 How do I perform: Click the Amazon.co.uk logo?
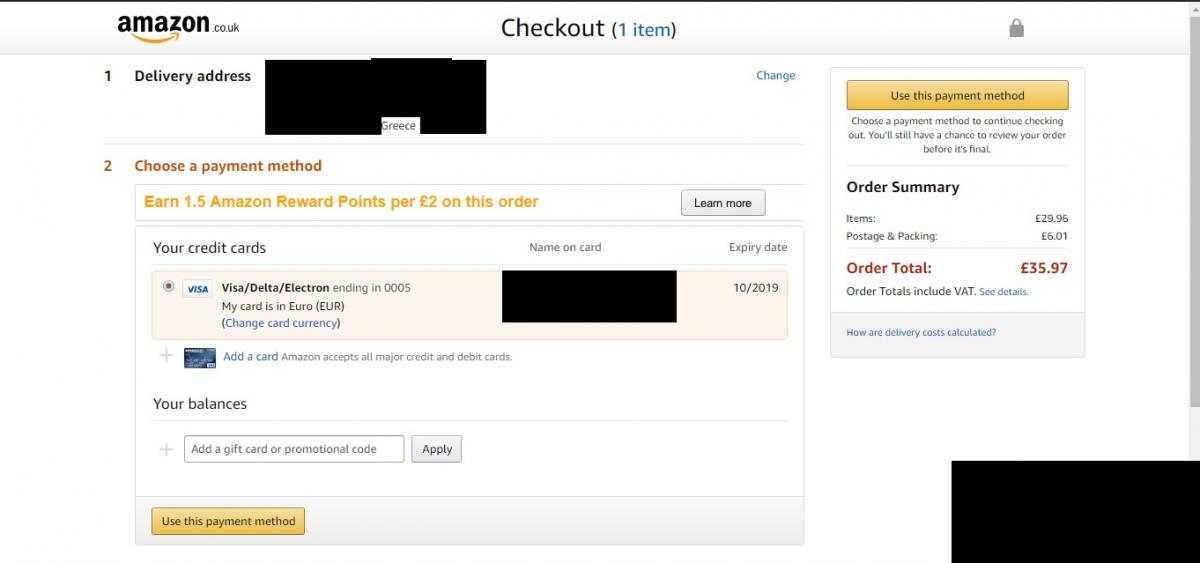(x=178, y=29)
